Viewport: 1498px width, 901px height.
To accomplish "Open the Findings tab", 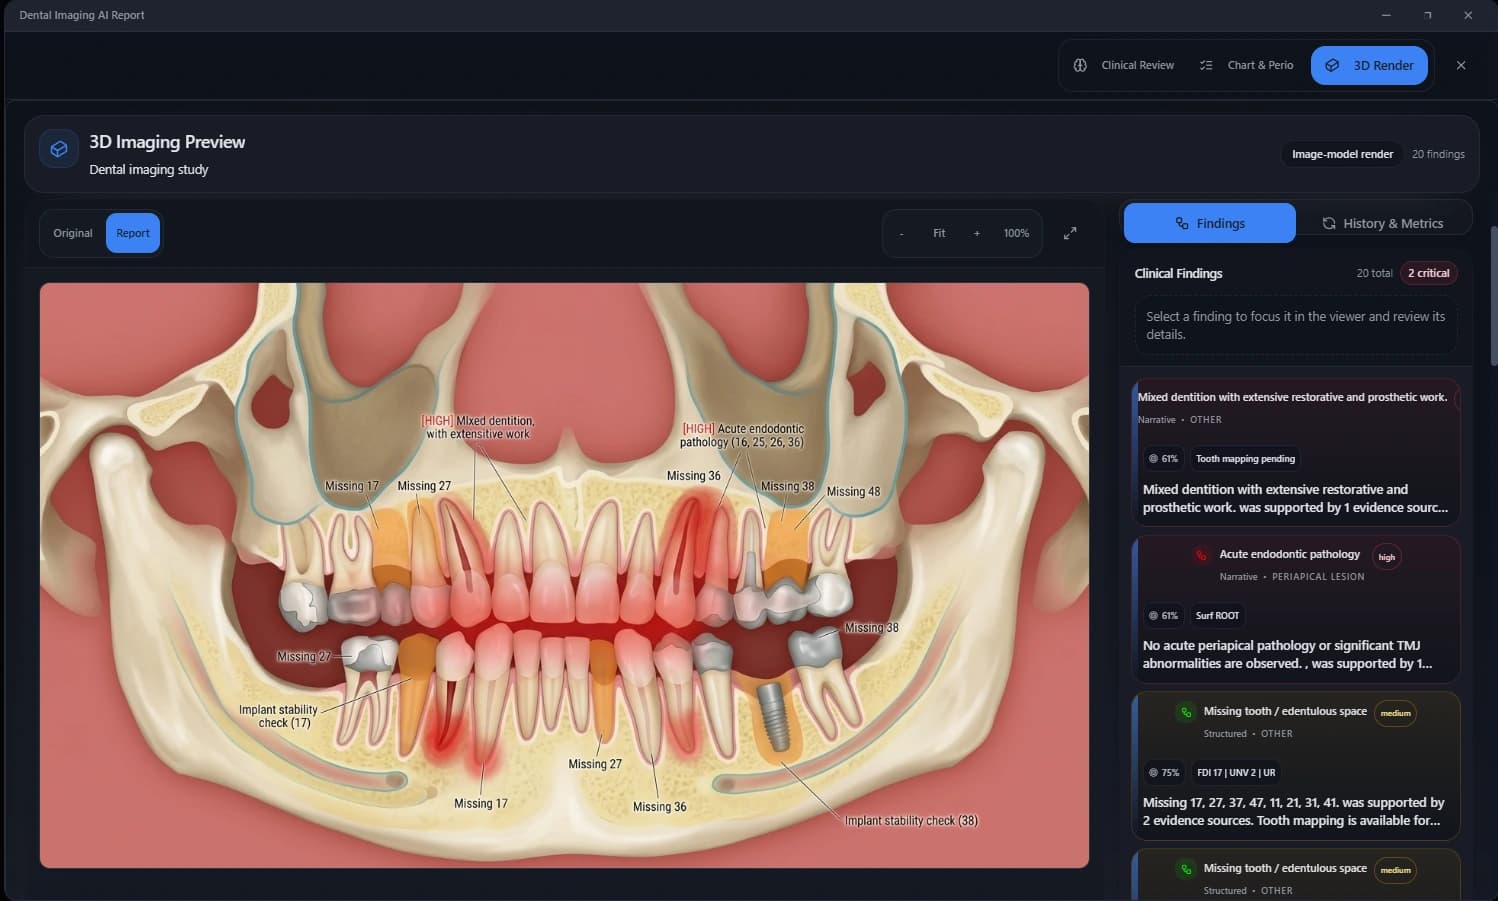I will pos(1210,223).
